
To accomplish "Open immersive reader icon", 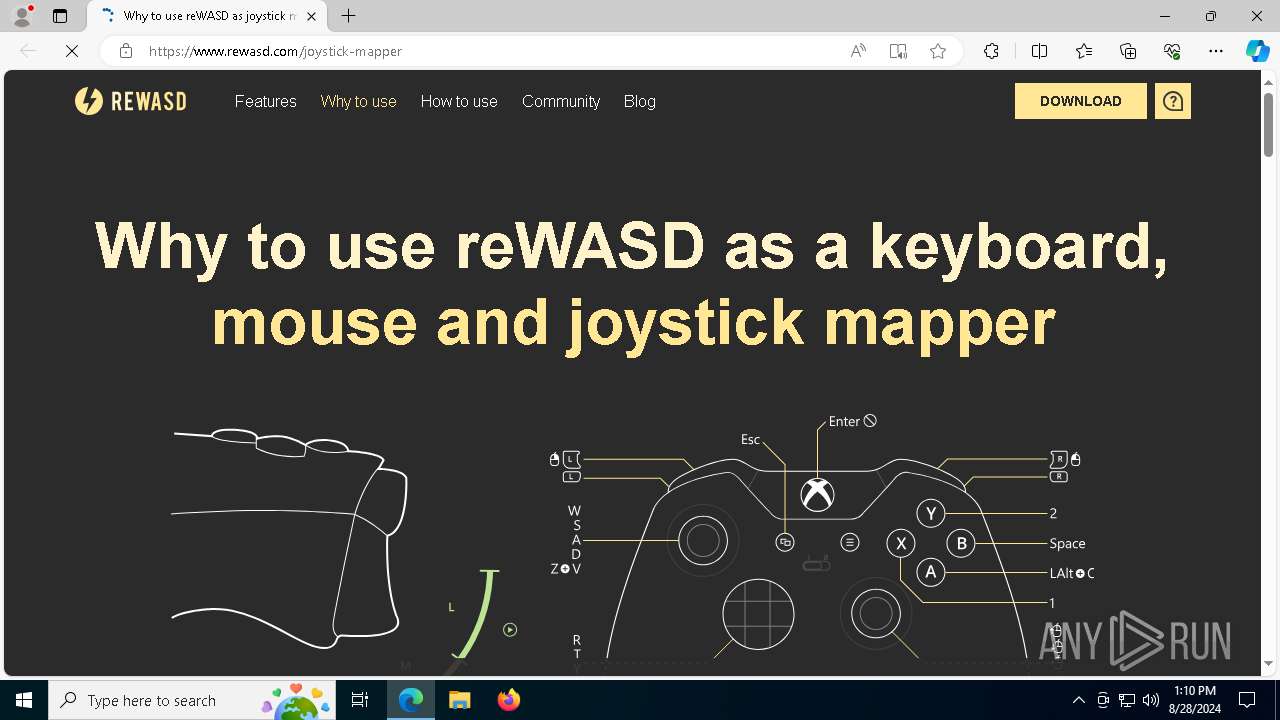I will pyautogui.click(x=898, y=51).
